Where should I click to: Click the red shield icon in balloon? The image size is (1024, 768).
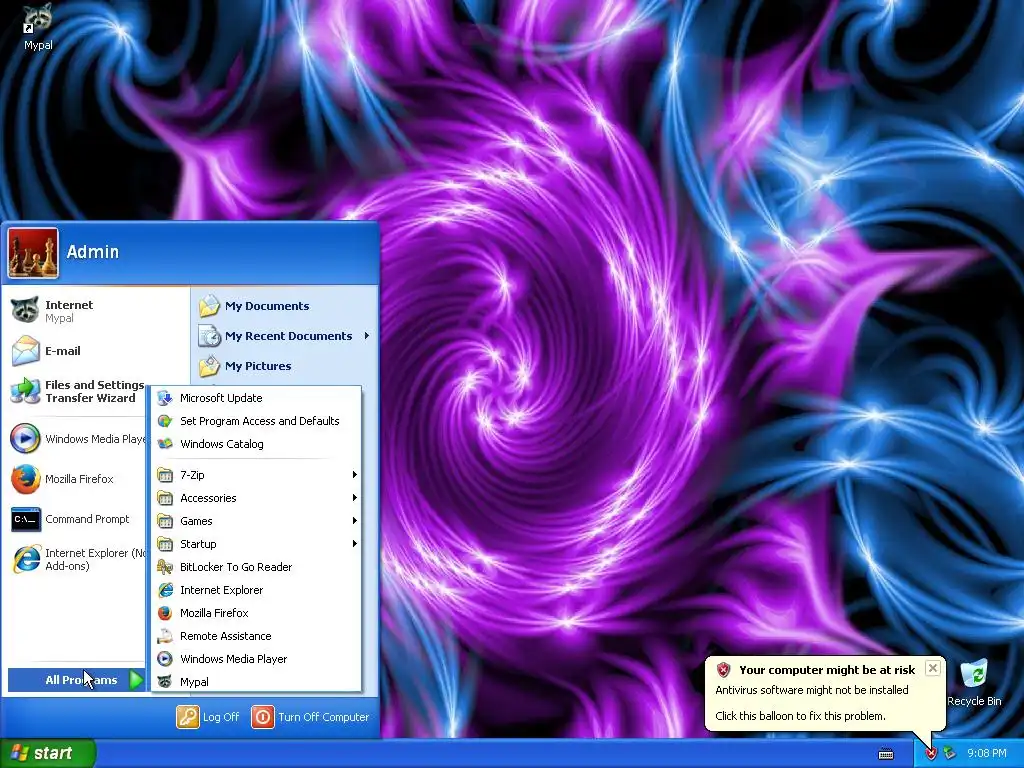723,670
